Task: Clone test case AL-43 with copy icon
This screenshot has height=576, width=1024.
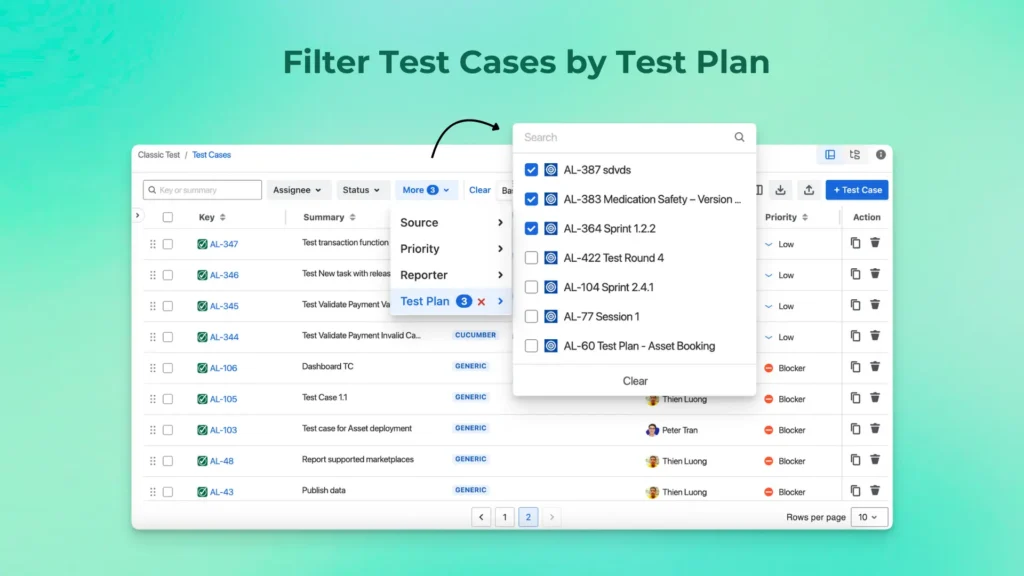Action: point(856,490)
